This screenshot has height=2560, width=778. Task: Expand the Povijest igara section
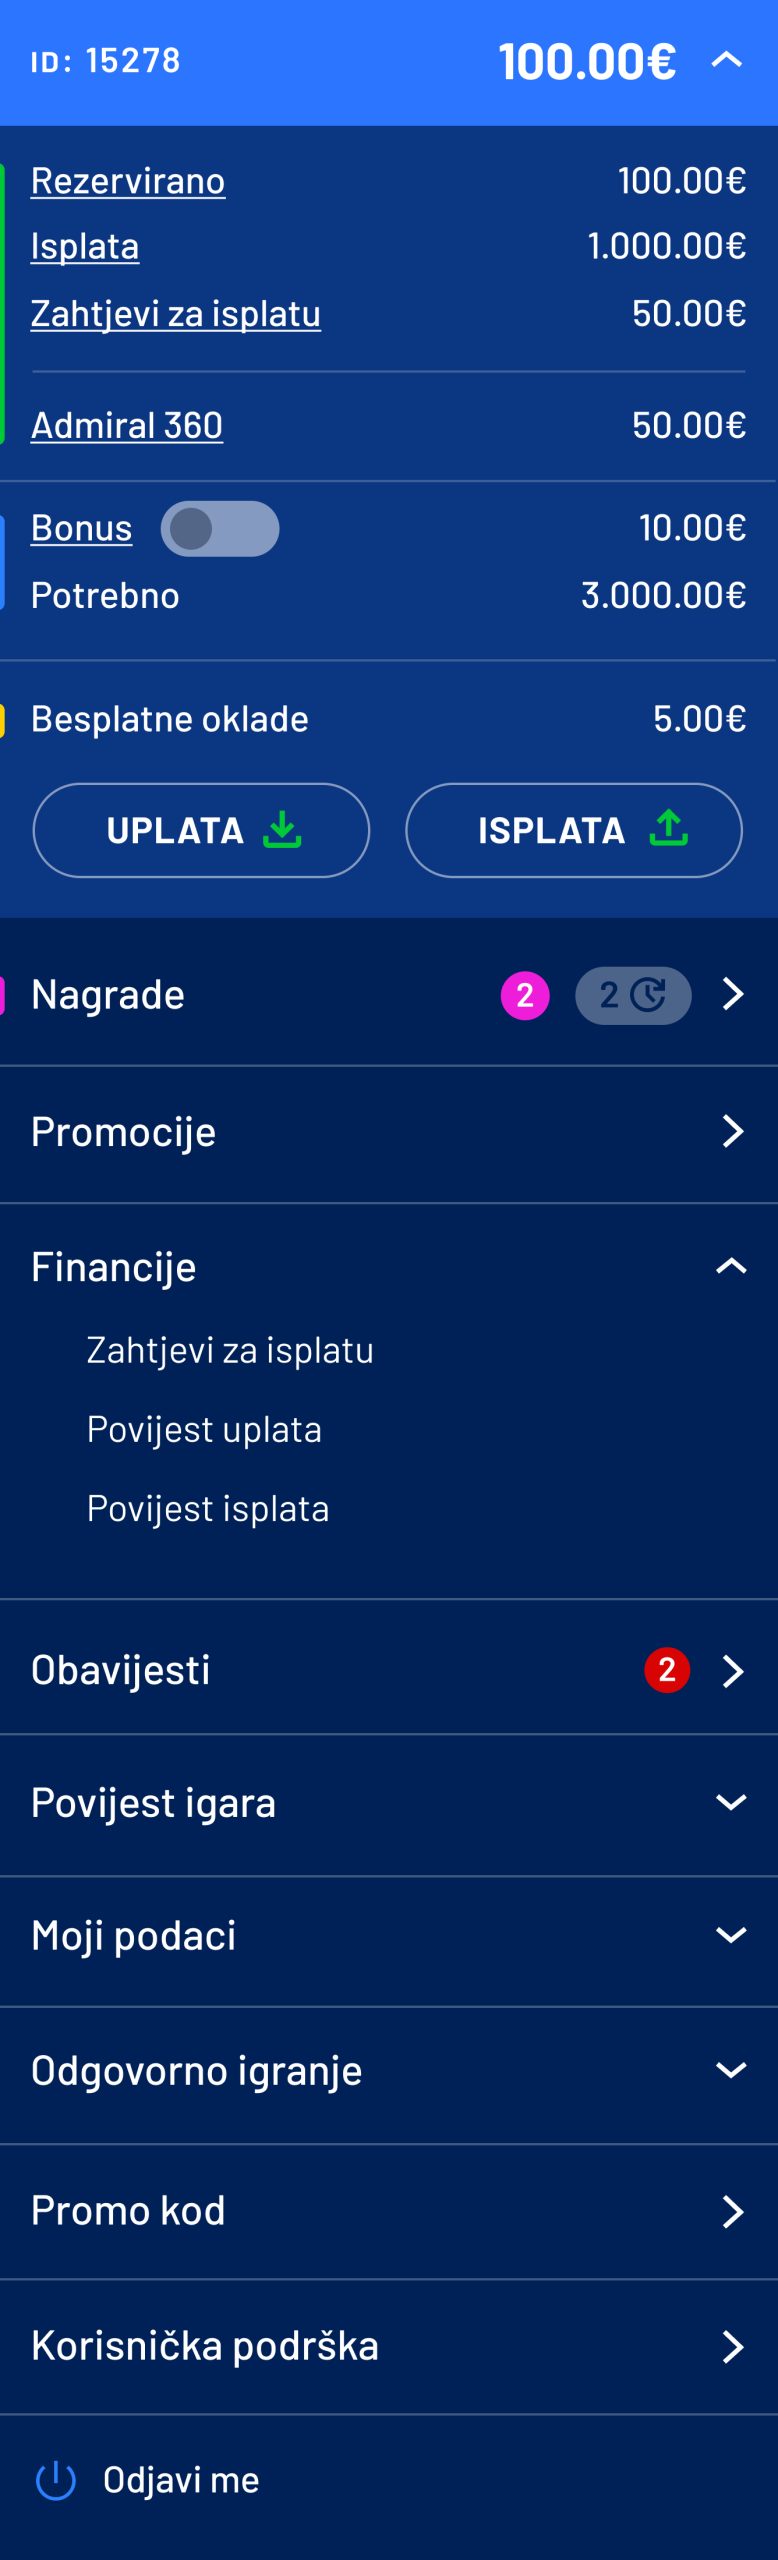731,1802
